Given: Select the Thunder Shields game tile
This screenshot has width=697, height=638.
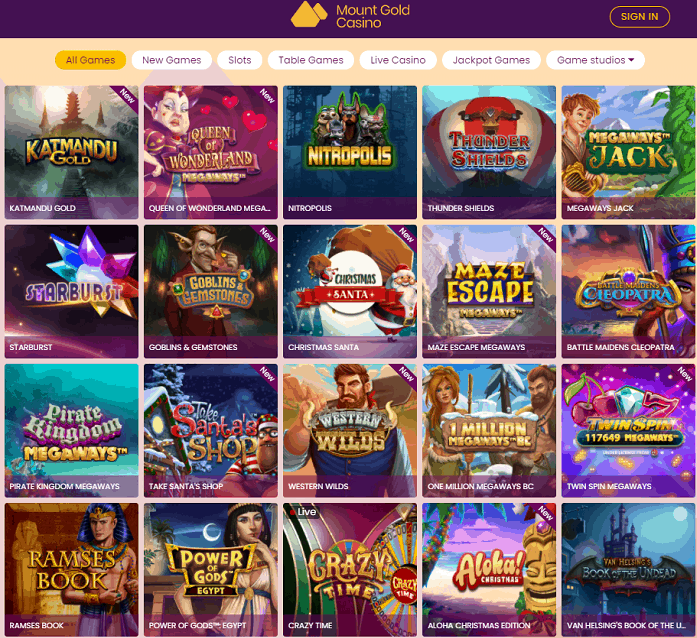Looking at the screenshot, I should pos(489,152).
